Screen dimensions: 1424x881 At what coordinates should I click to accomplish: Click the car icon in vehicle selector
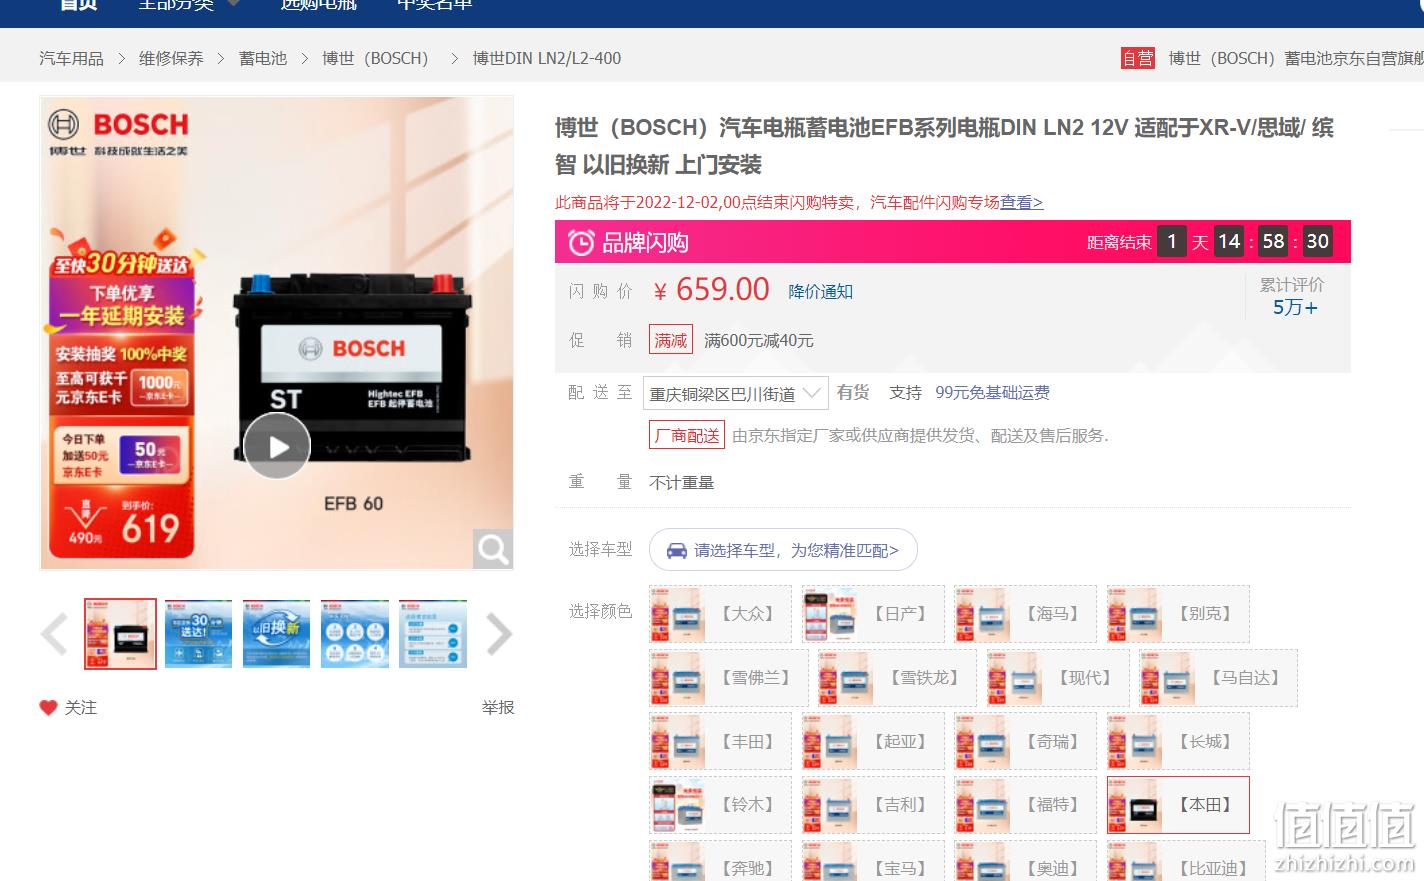[677, 550]
